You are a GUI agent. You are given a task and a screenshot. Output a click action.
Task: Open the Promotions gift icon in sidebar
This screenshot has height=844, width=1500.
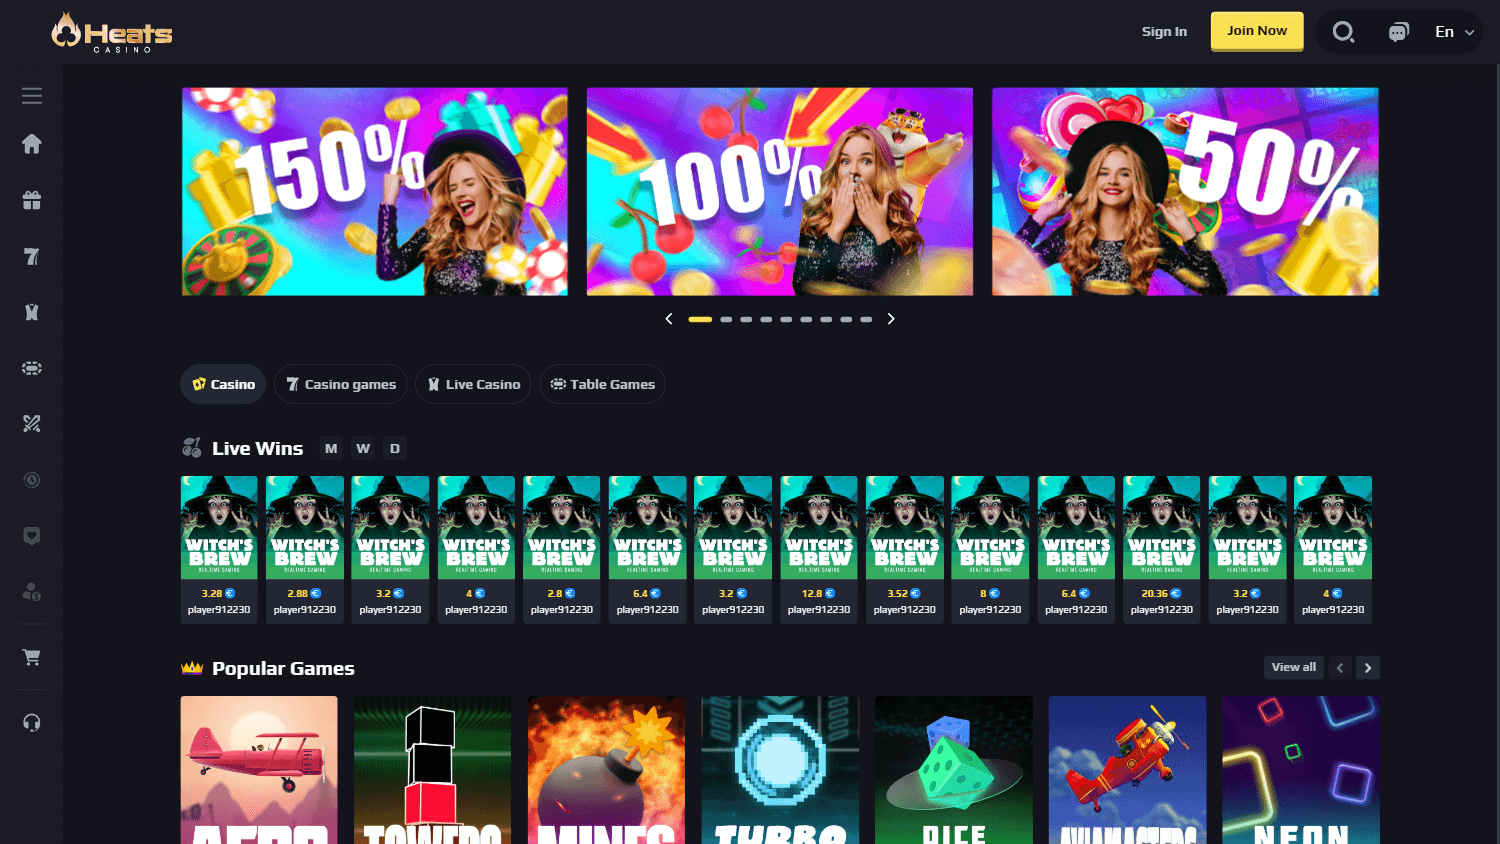(x=31, y=200)
